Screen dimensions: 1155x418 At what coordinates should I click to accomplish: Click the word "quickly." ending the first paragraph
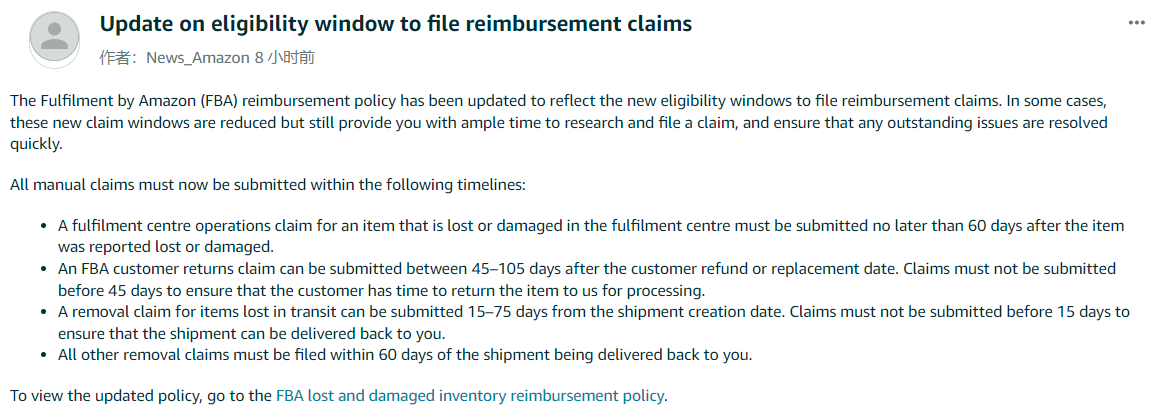35,143
